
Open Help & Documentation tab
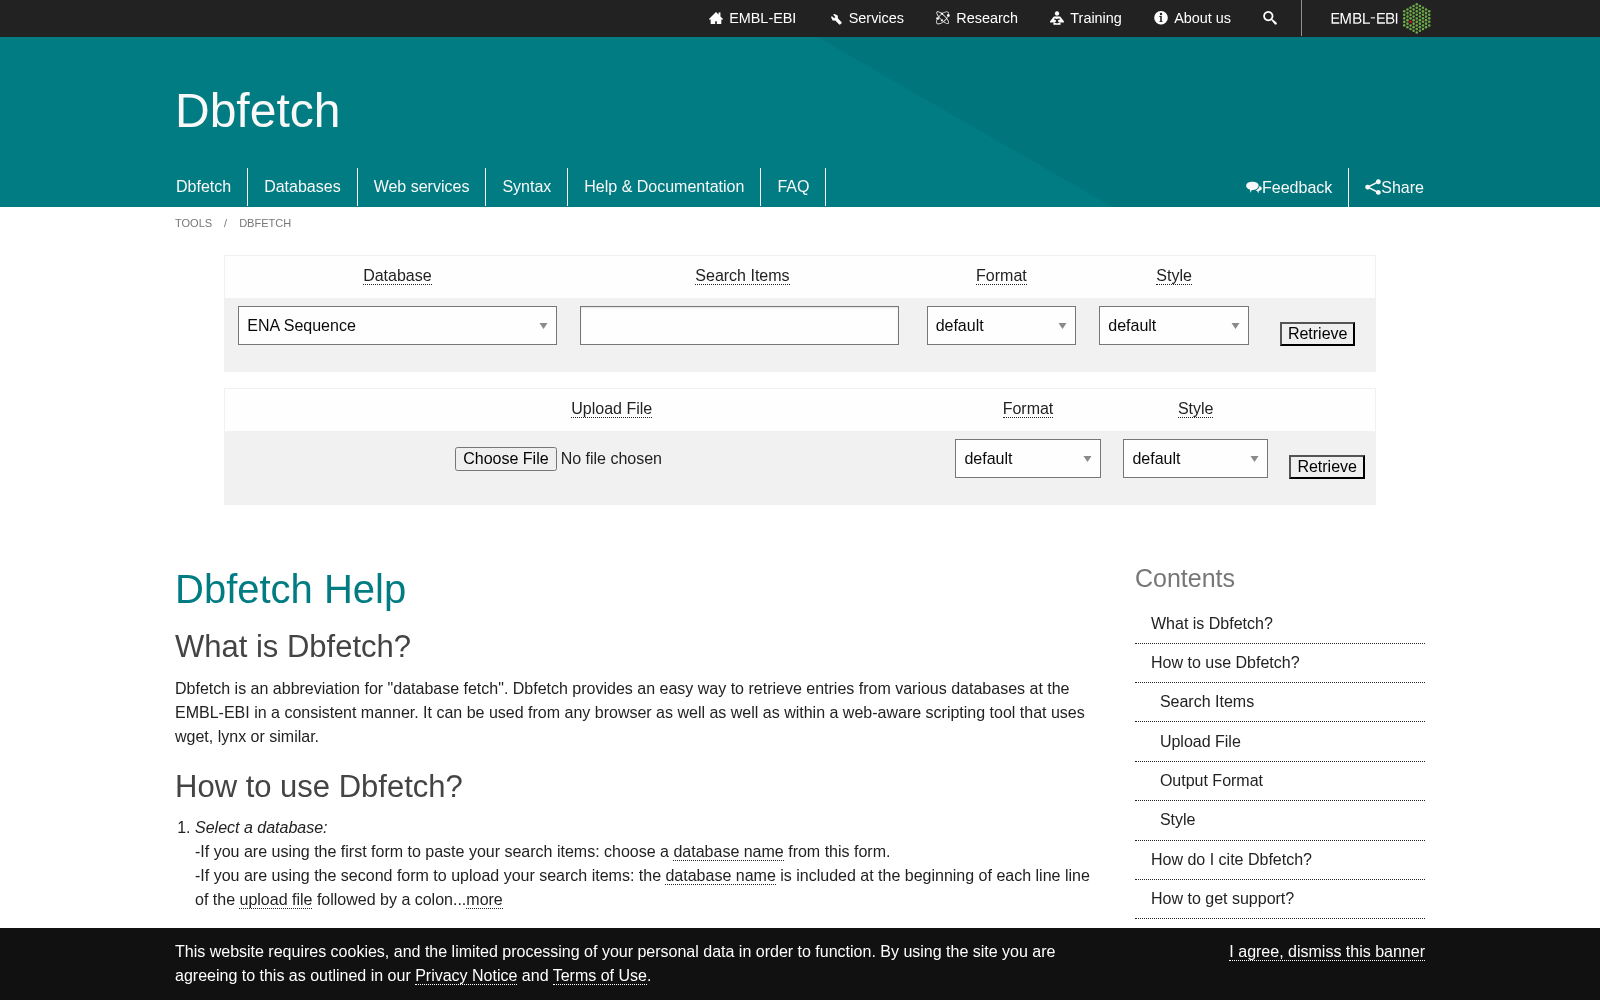pos(664,187)
